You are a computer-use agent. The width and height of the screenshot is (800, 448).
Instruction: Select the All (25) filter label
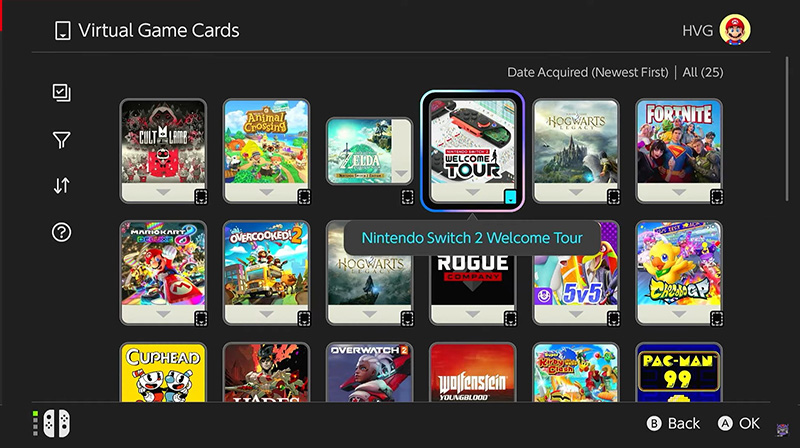pos(703,72)
